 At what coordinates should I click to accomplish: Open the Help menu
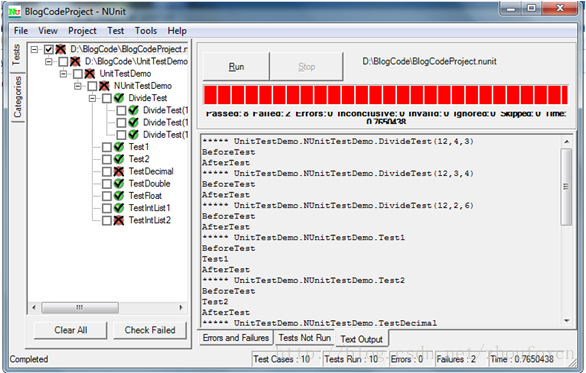point(177,31)
